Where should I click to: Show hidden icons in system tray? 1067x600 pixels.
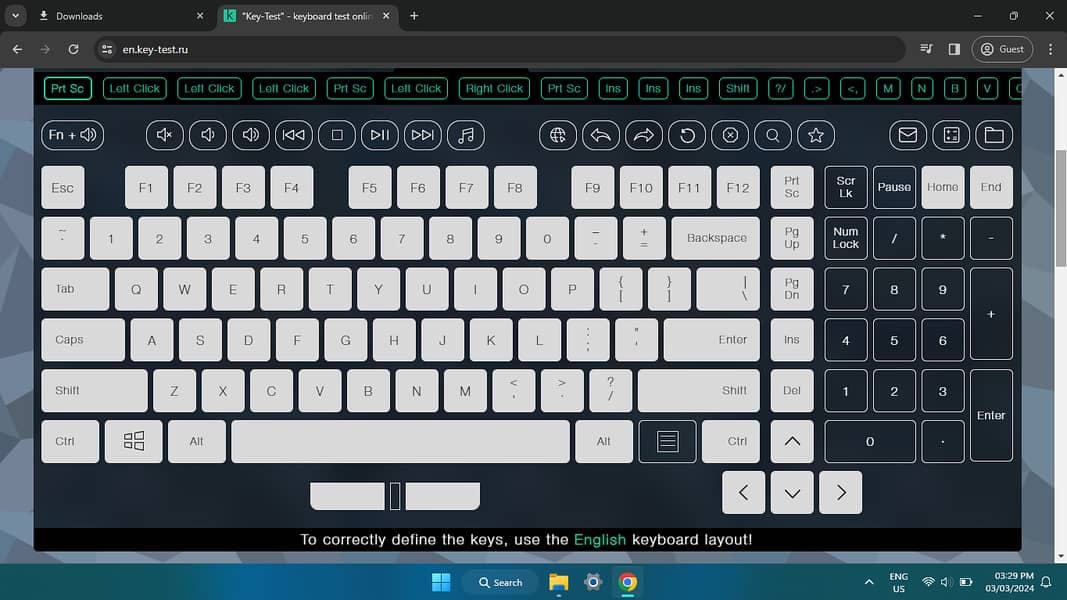coord(868,582)
